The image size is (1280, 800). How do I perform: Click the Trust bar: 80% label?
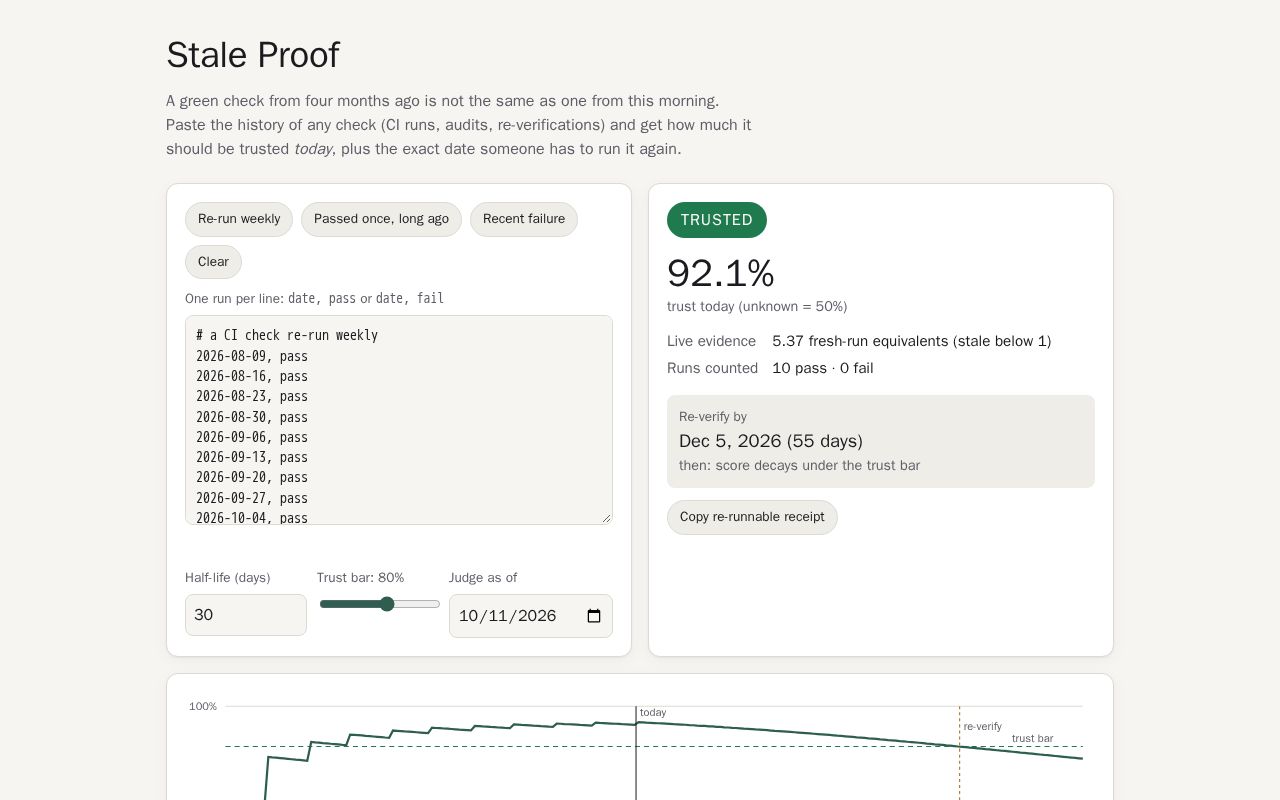click(361, 578)
